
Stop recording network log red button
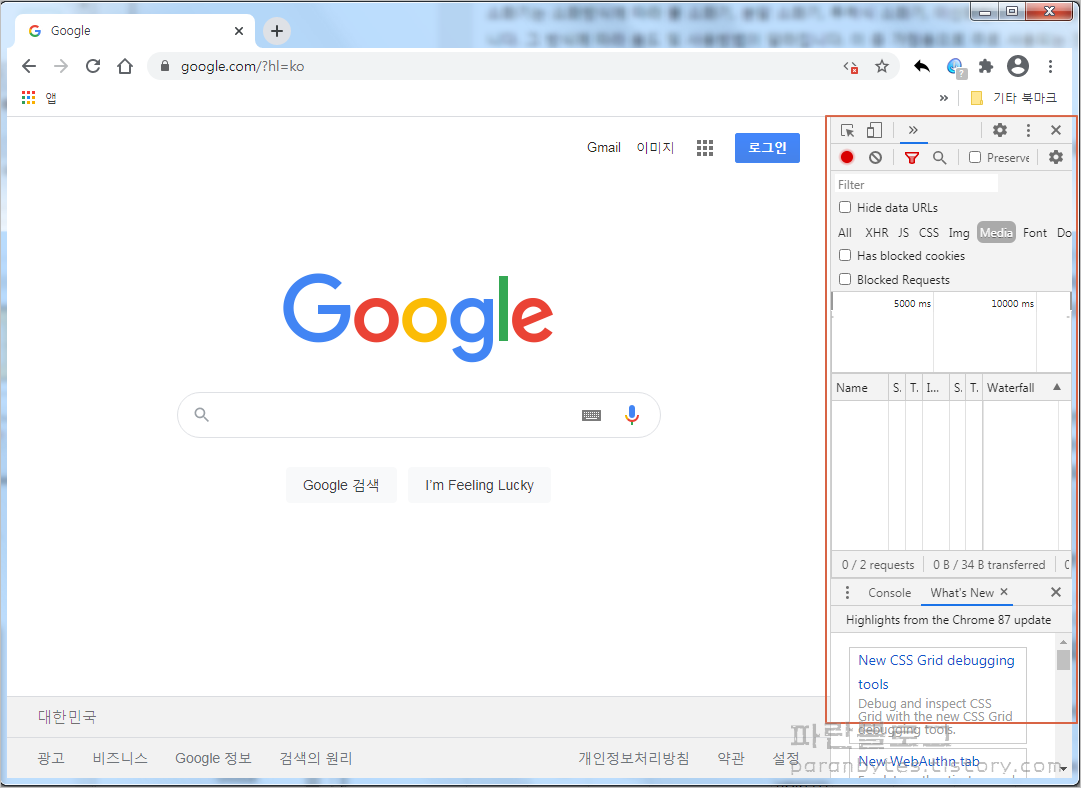point(847,157)
